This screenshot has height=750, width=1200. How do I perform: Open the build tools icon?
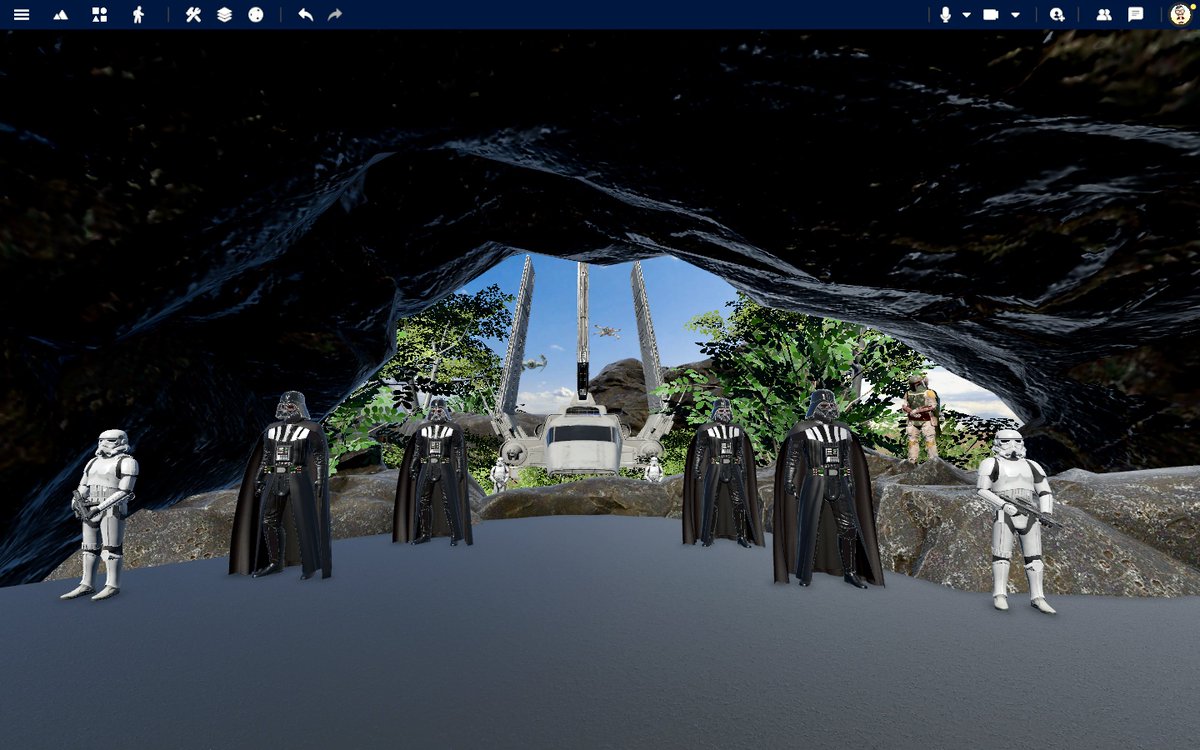[x=194, y=15]
